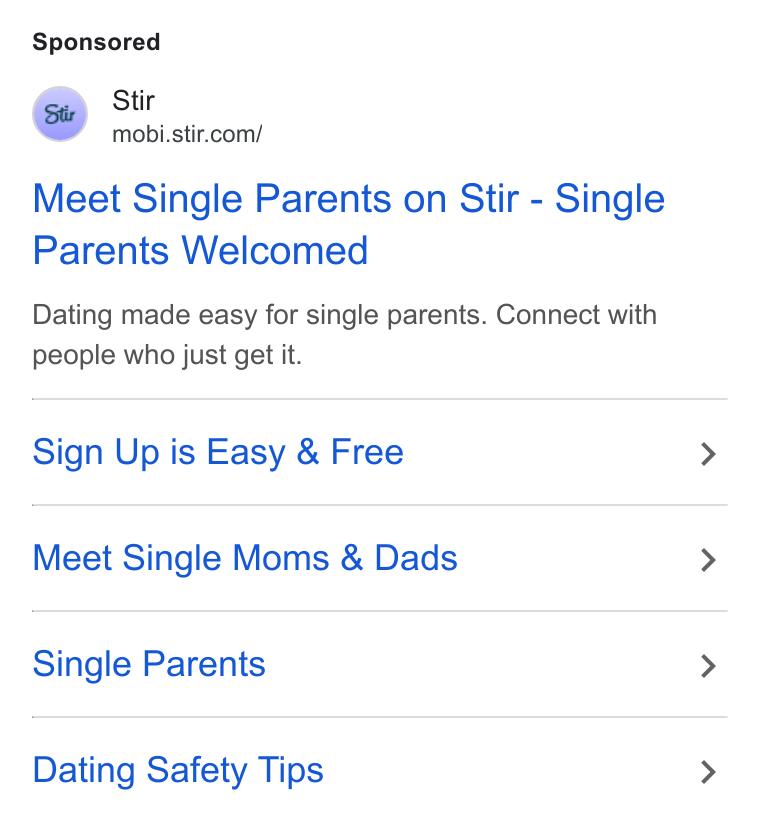Click the word 'Free' in the first sitelink

pos(367,452)
